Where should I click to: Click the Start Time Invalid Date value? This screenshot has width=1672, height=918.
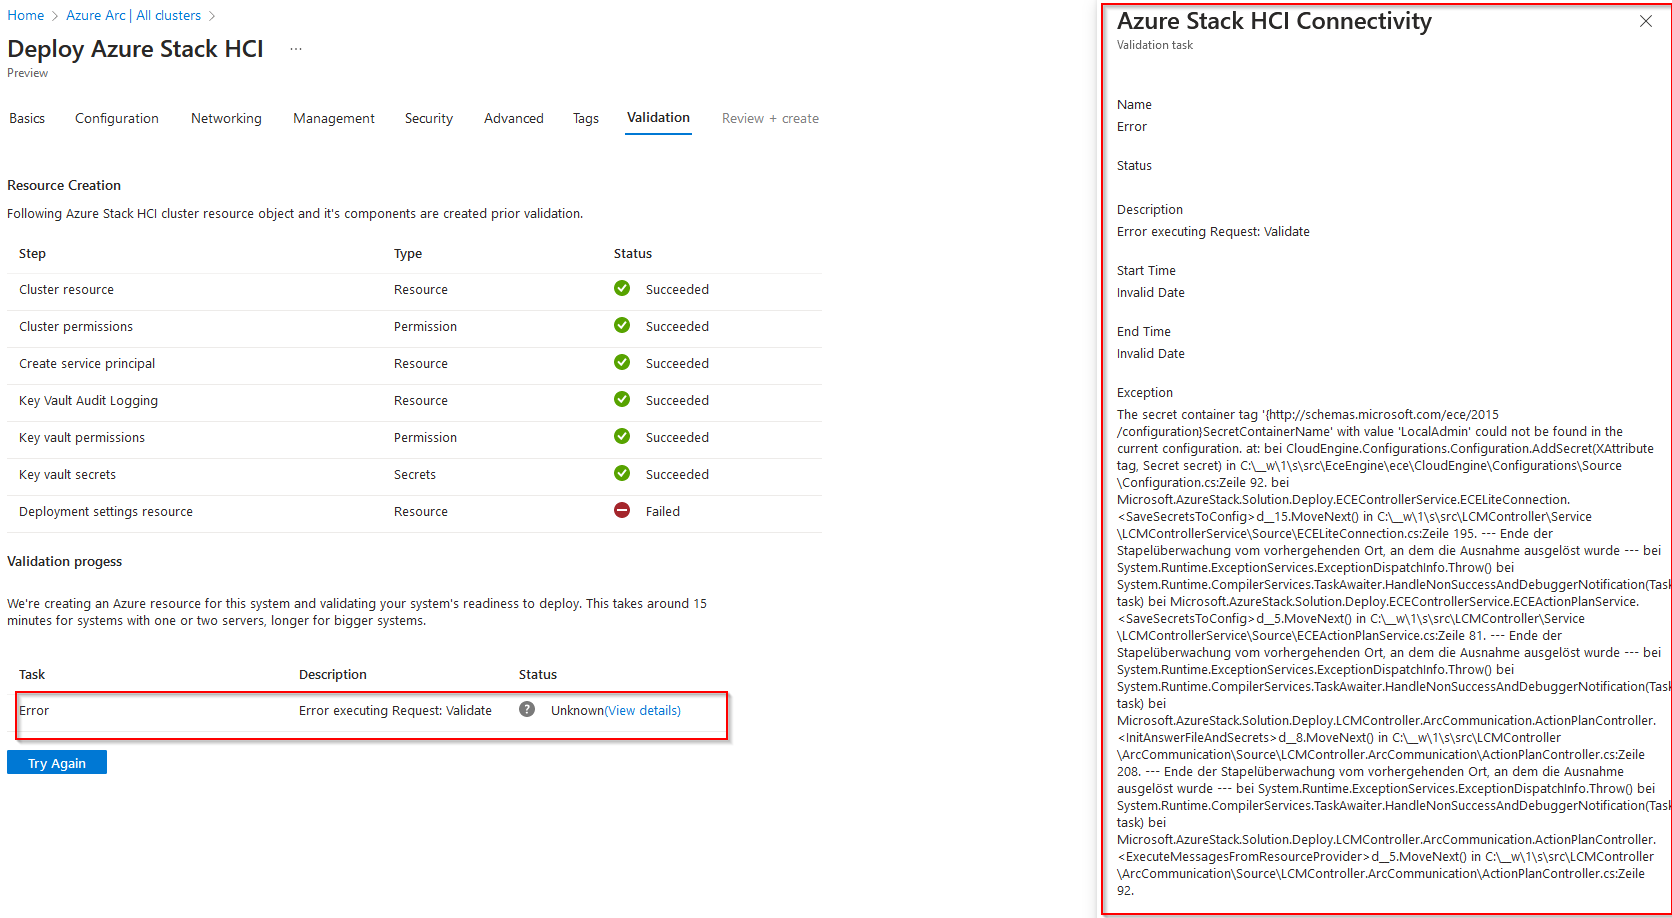point(1151,292)
